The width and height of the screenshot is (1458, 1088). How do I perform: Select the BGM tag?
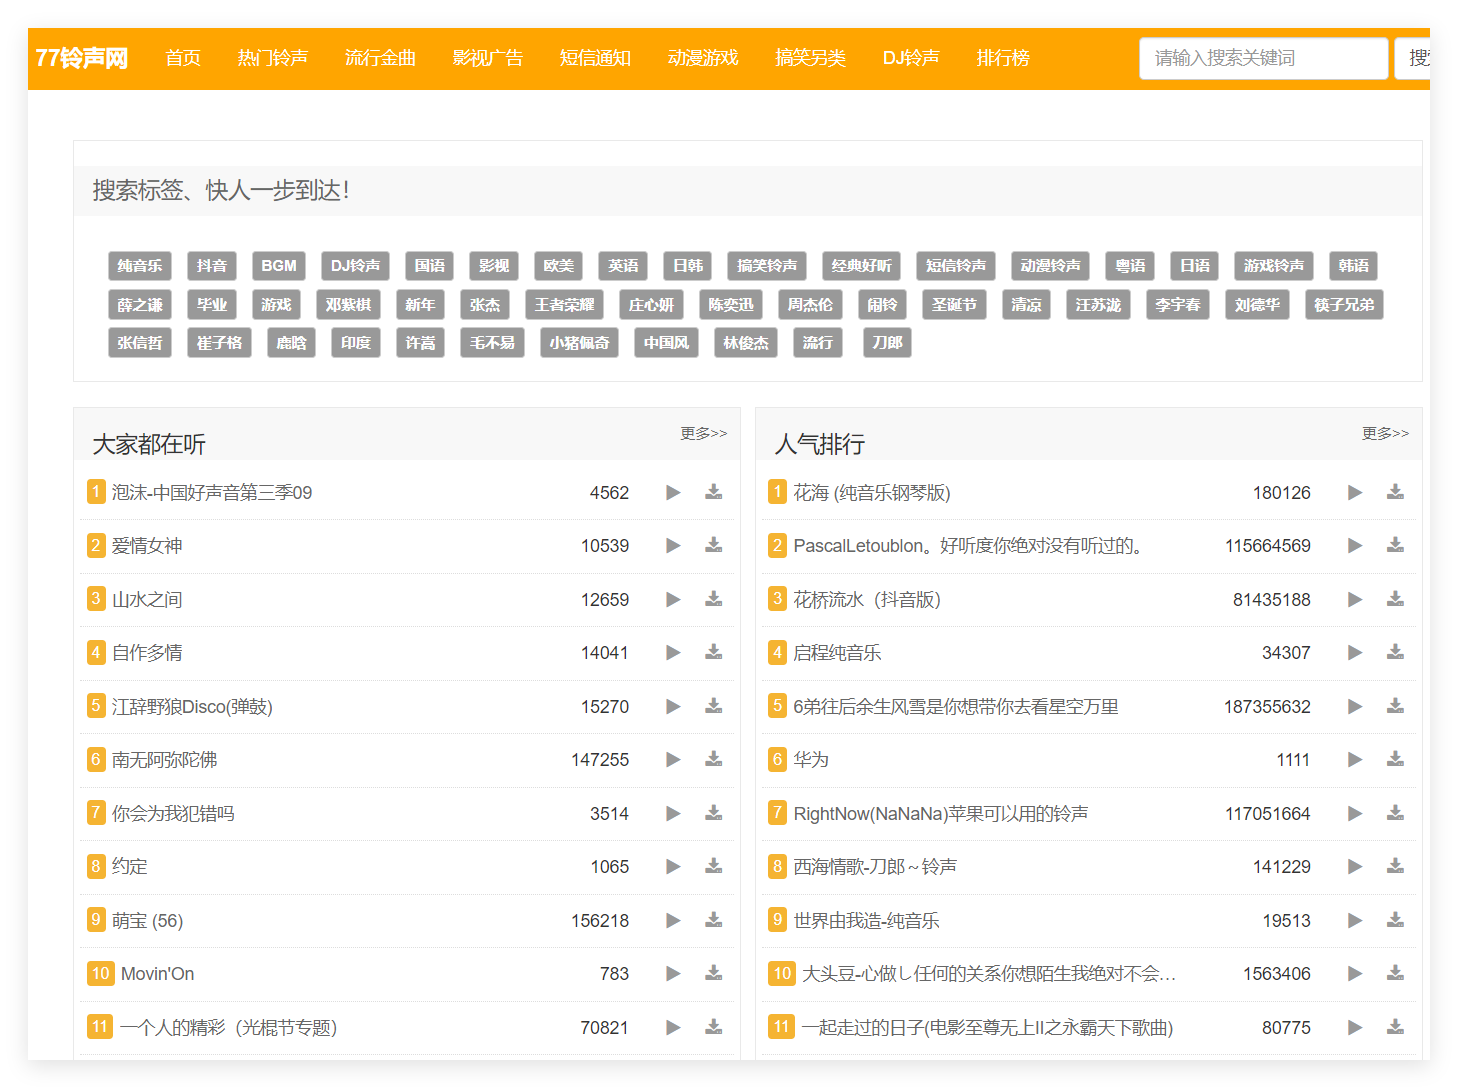pos(279,265)
